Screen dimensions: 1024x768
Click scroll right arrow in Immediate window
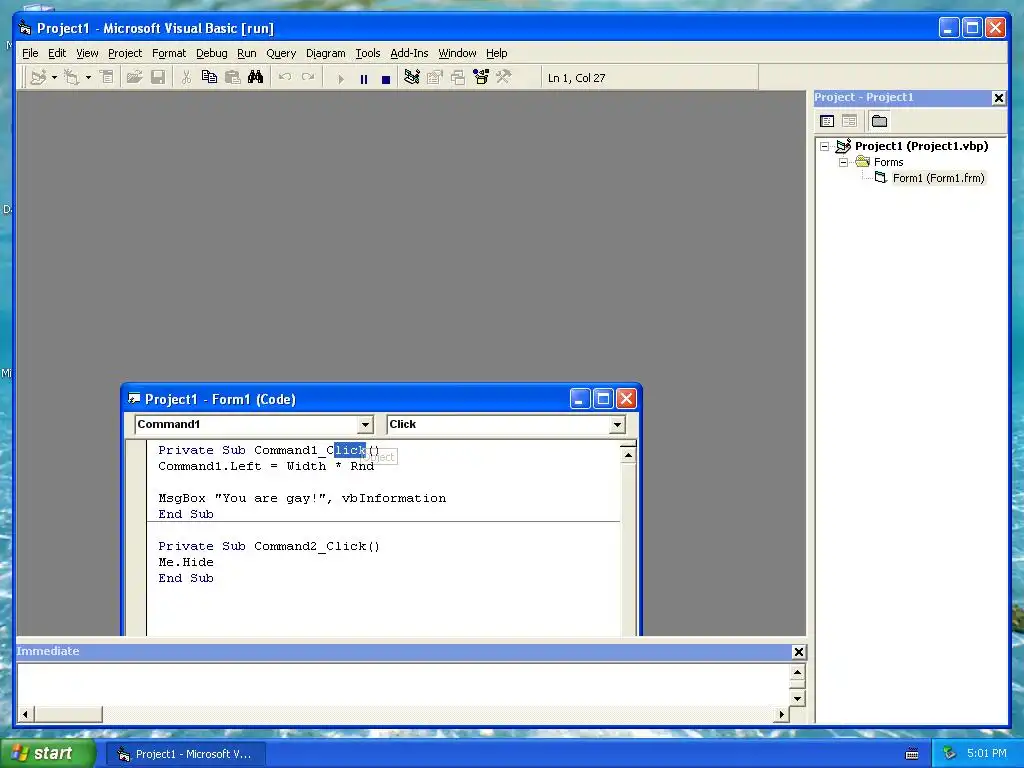click(782, 714)
